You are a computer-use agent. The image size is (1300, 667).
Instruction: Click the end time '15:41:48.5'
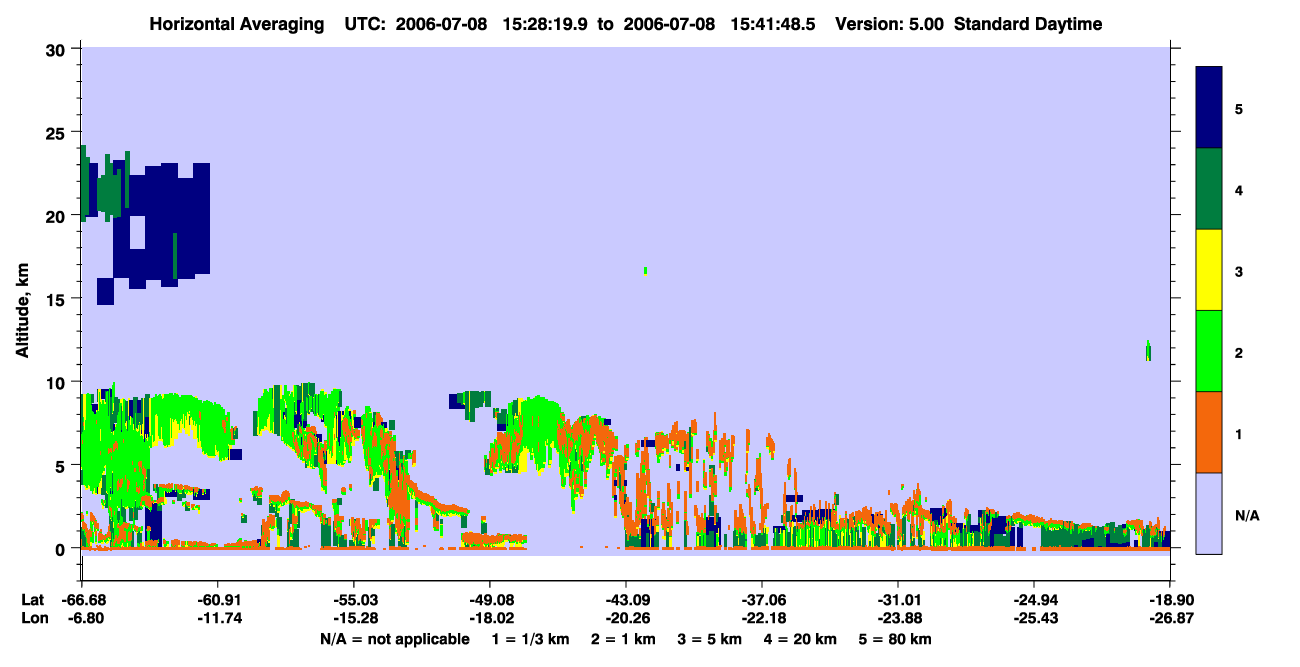pyautogui.click(x=771, y=24)
